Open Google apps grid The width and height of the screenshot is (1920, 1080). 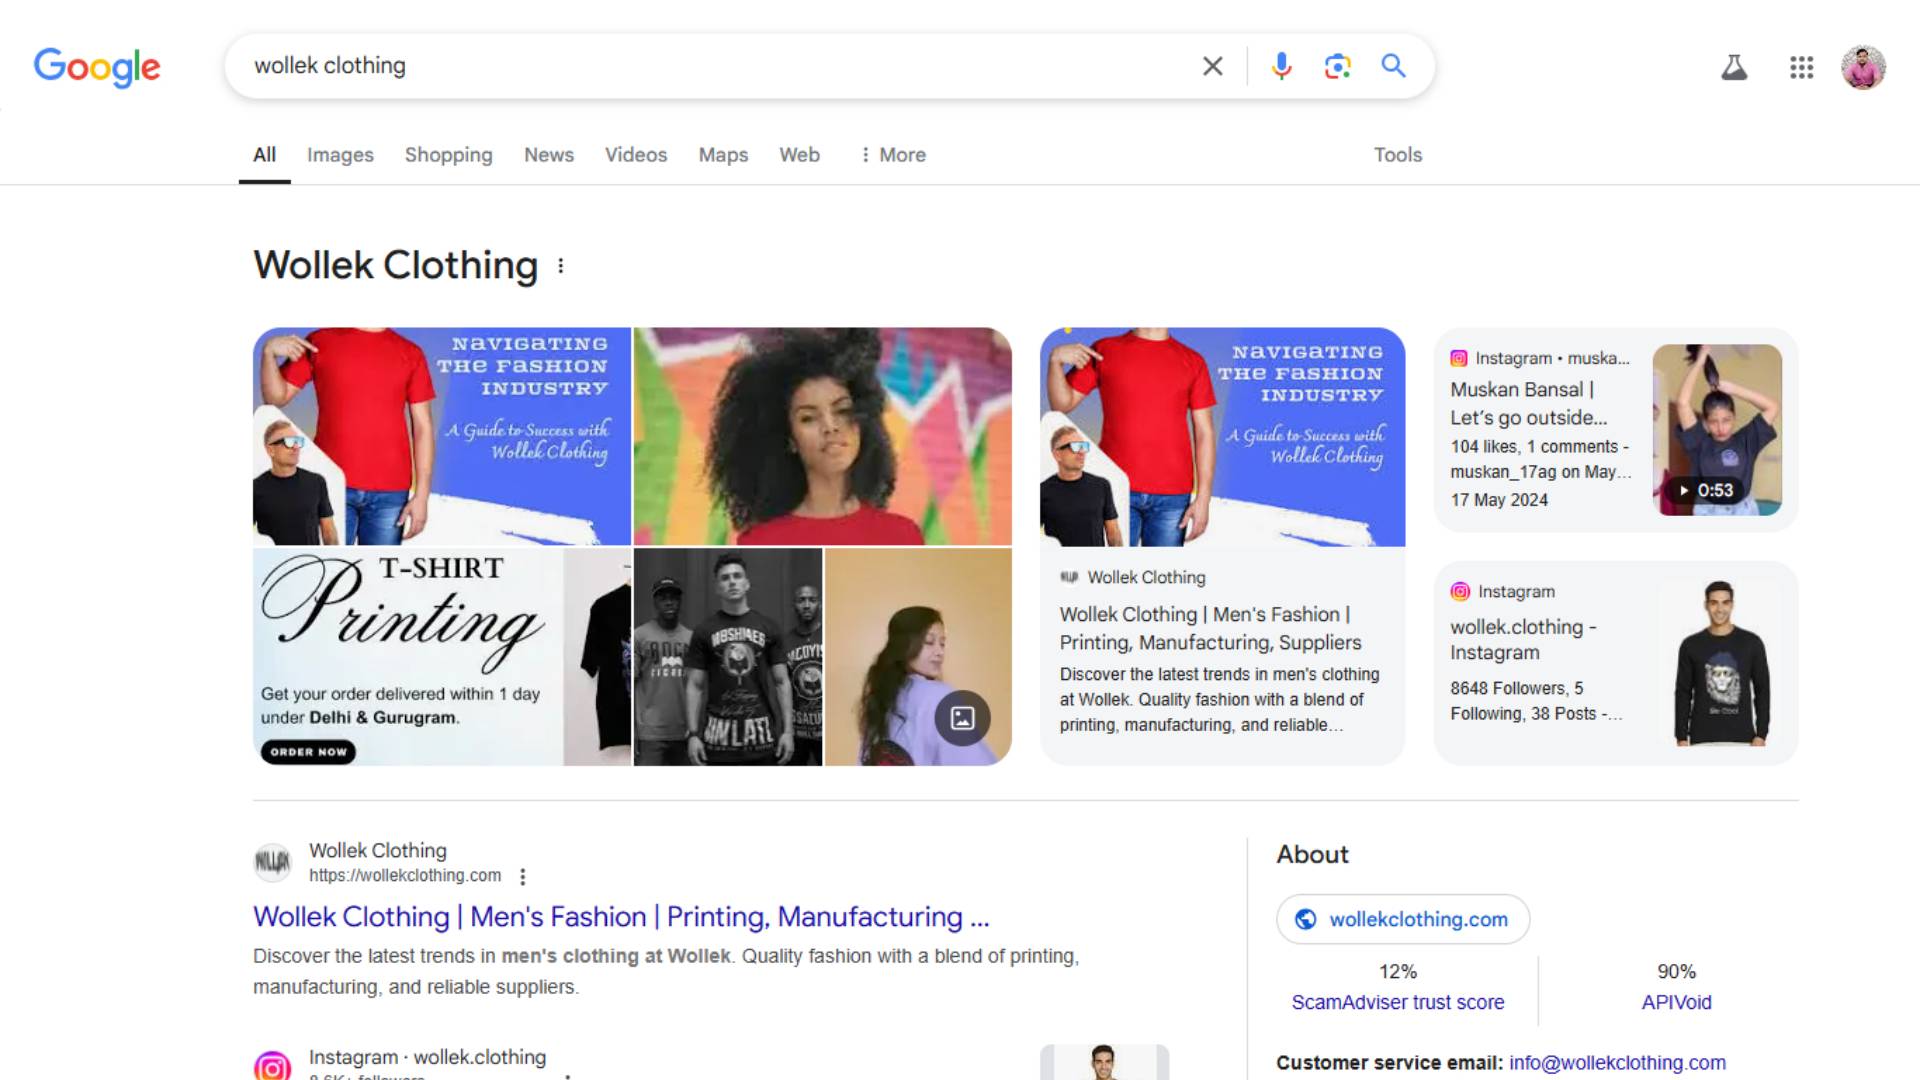pos(1801,67)
